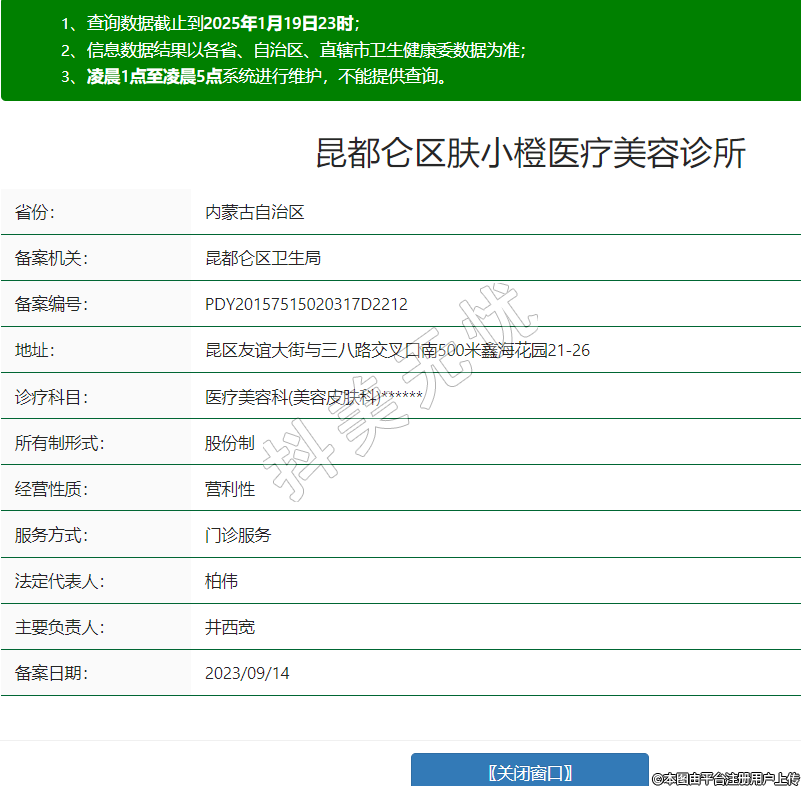Screen dimensions: 801x786
Task: Click the 备案编号 field label
Action: coord(52,304)
